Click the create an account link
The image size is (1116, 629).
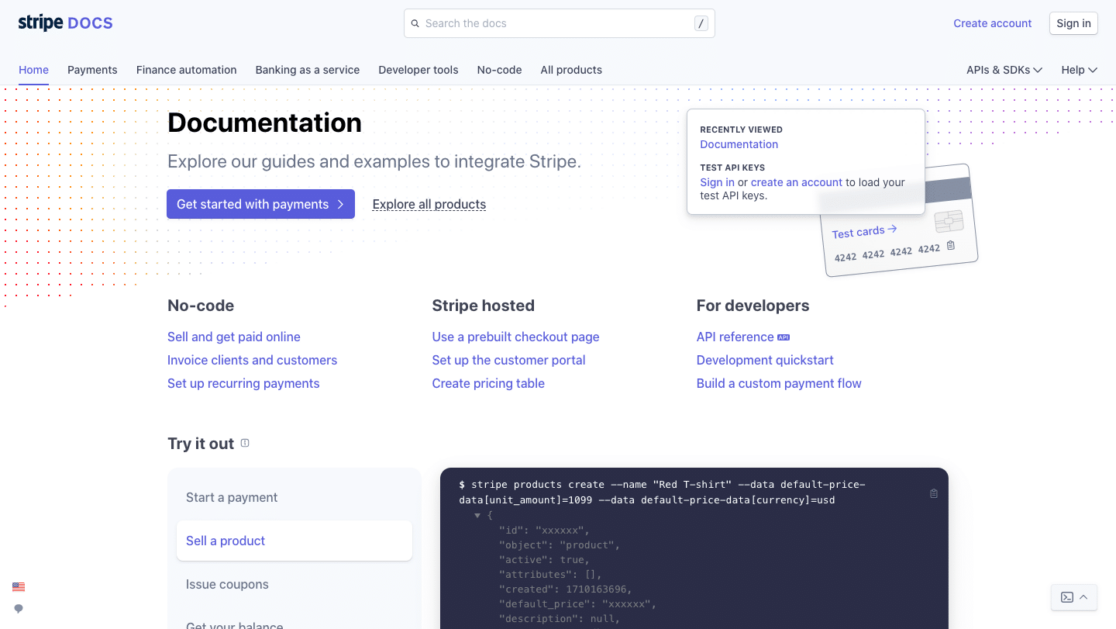(x=796, y=182)
